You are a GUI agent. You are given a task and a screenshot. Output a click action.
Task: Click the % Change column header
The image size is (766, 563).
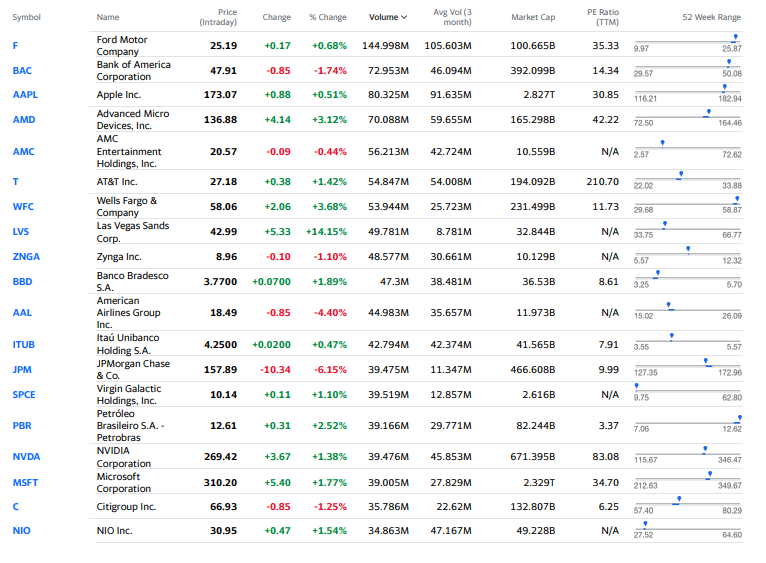[x=328, y=17]
